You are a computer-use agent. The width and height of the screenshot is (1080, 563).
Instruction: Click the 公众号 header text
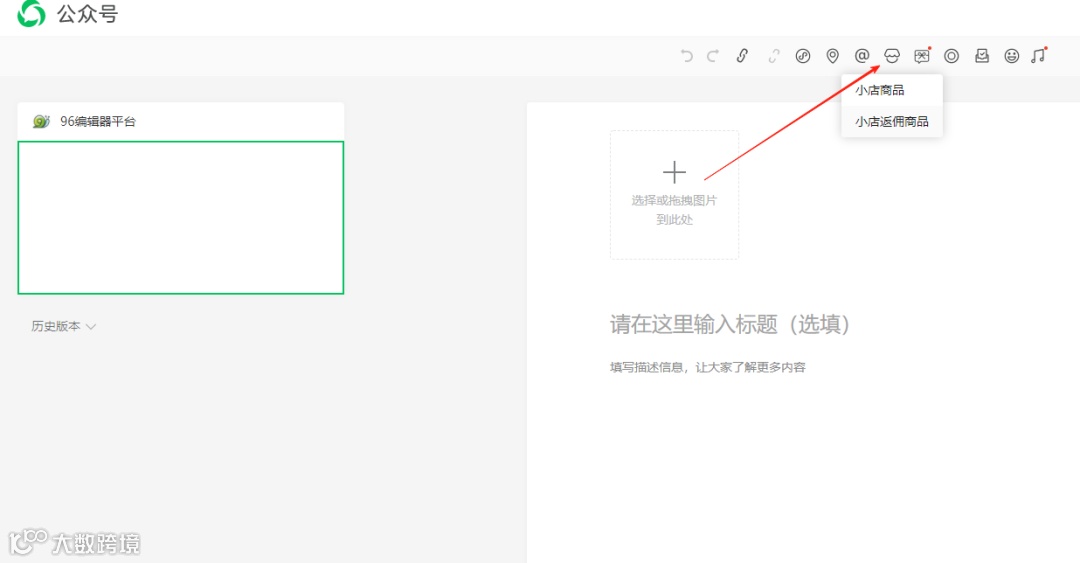point(87,14)
